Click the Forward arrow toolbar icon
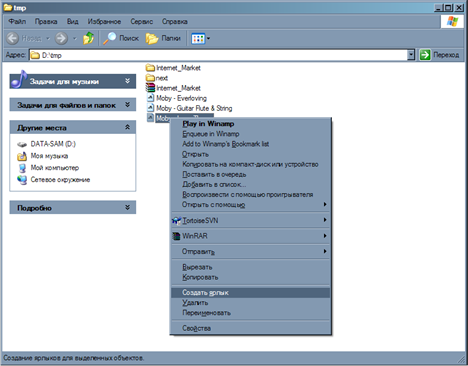Screen dimensions: 468x366 61,38
